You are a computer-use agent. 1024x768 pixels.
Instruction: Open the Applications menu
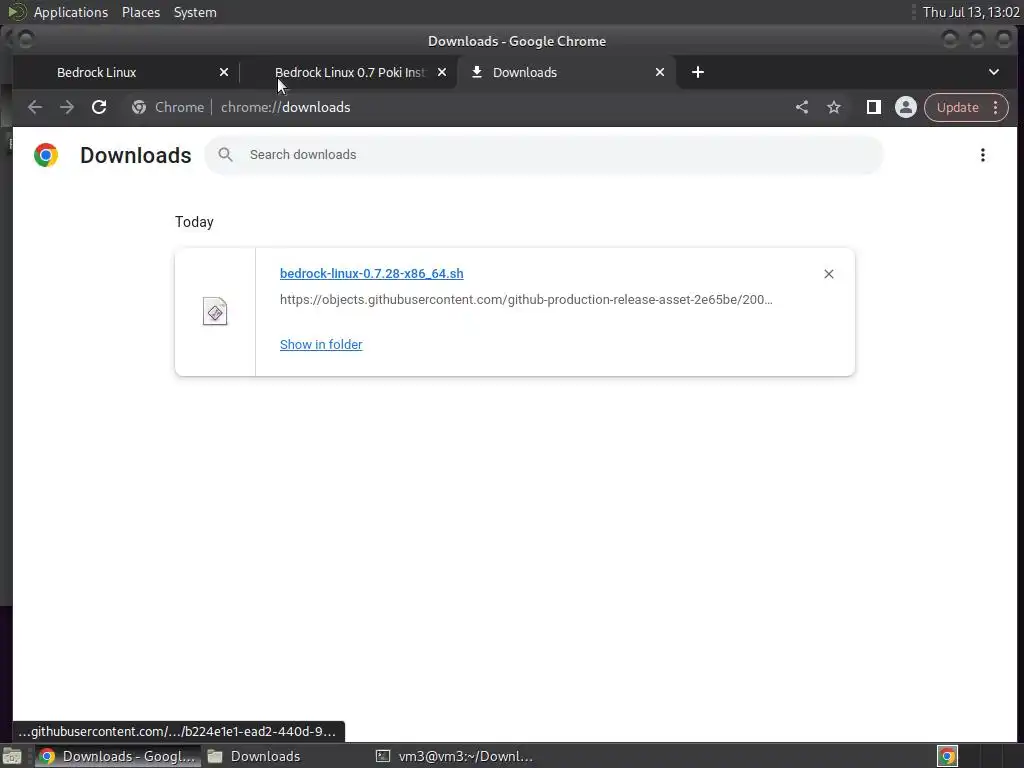pyautogui.click(x=71, y=12)
